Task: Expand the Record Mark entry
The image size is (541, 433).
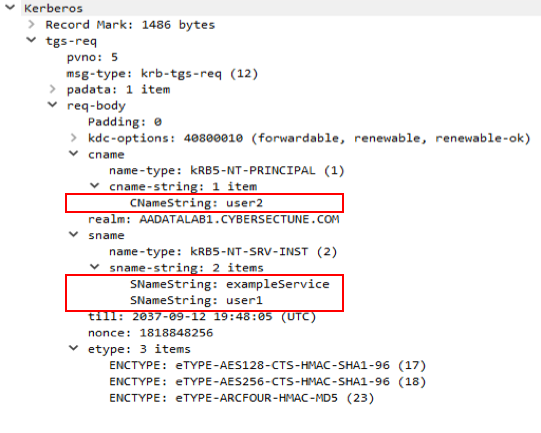Action: (31, 24)
